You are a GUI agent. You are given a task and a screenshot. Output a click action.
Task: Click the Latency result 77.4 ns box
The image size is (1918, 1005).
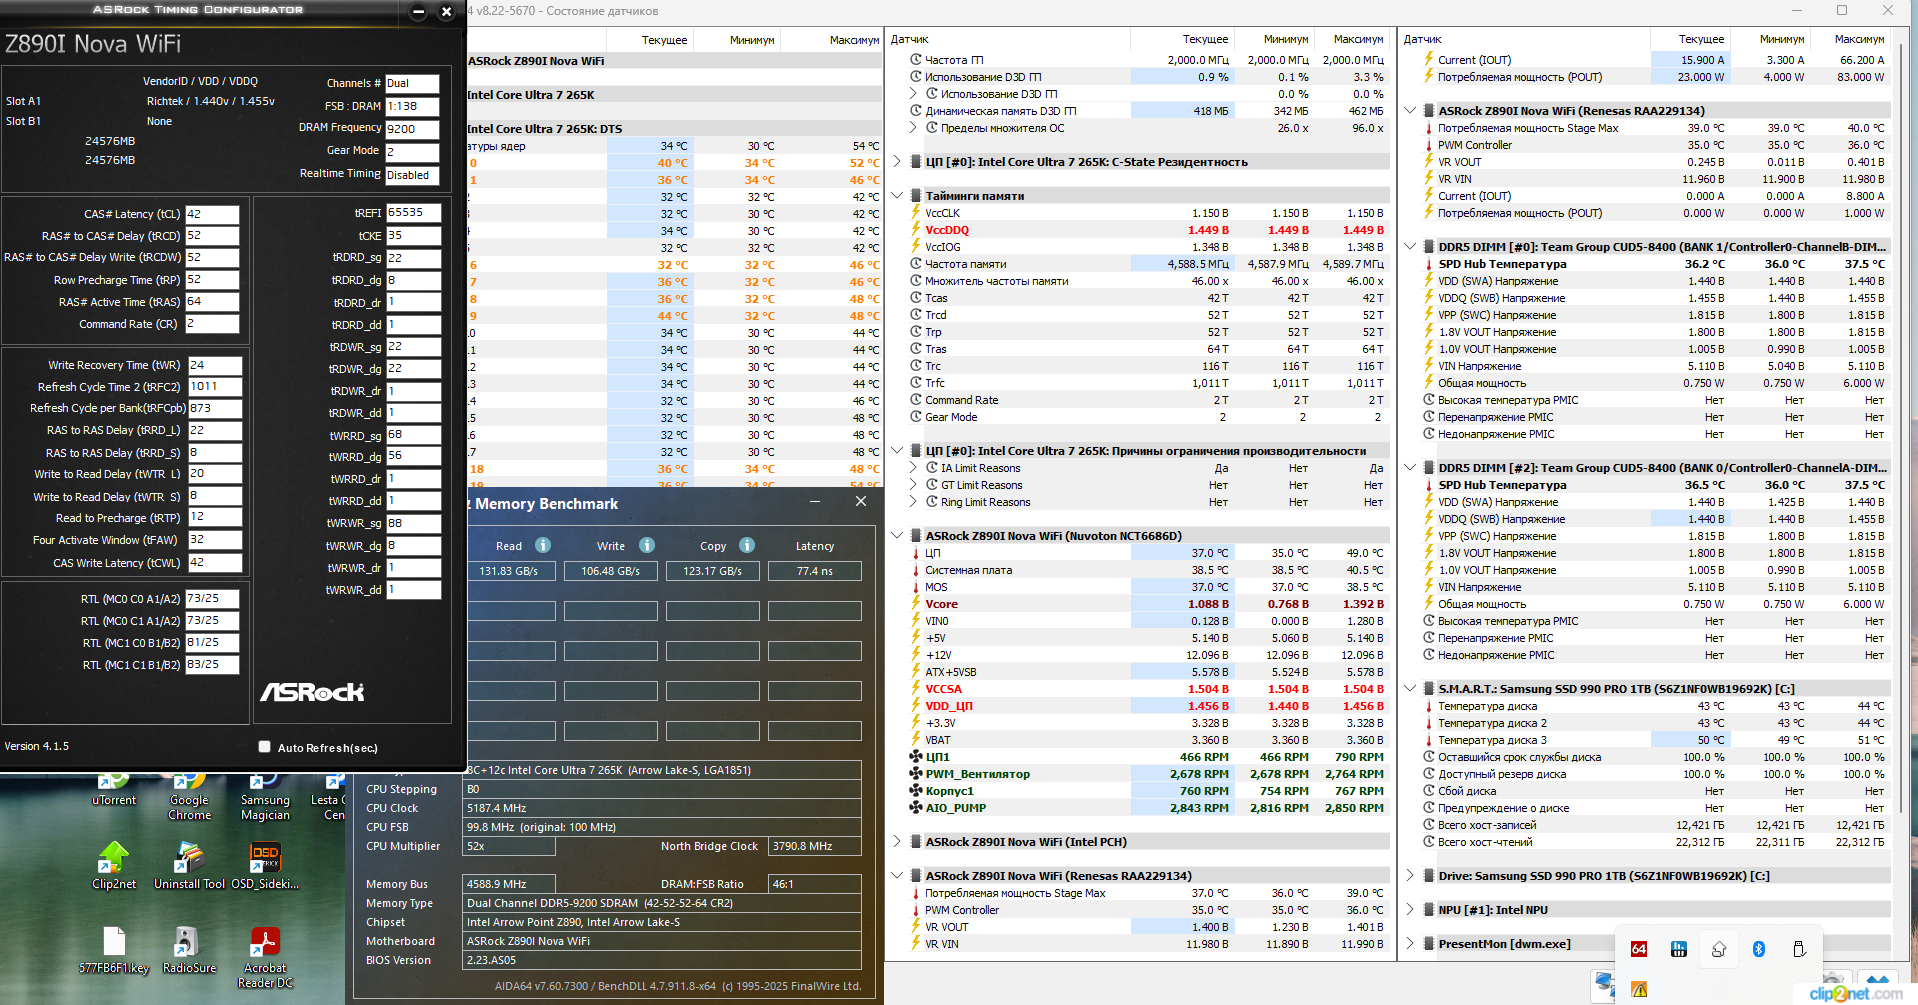tap(815, 571)
